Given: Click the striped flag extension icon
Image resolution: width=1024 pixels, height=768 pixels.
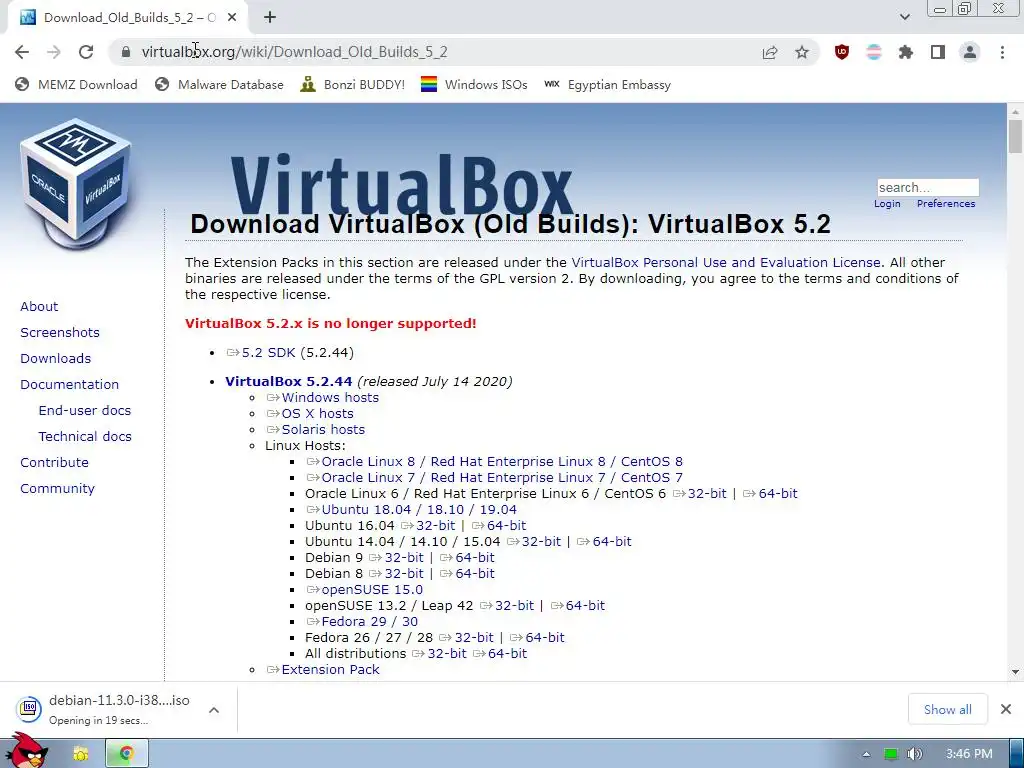Looking at the screenshot, I should 874,52.
